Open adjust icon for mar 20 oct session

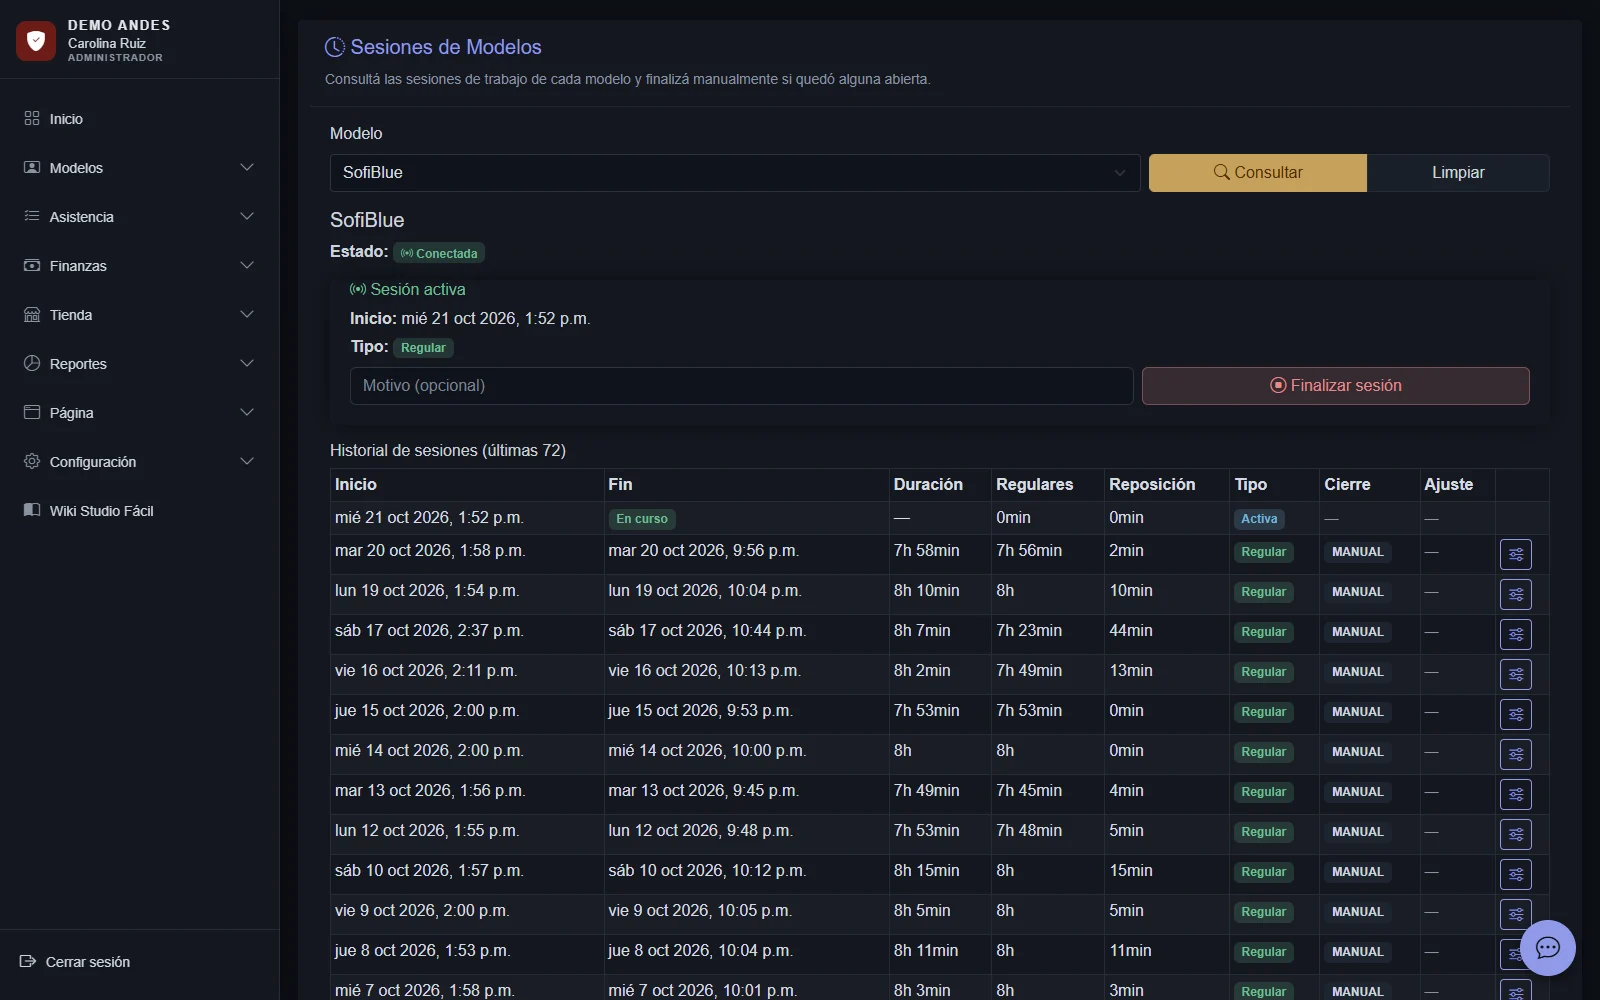click(x=1516, y=554)
